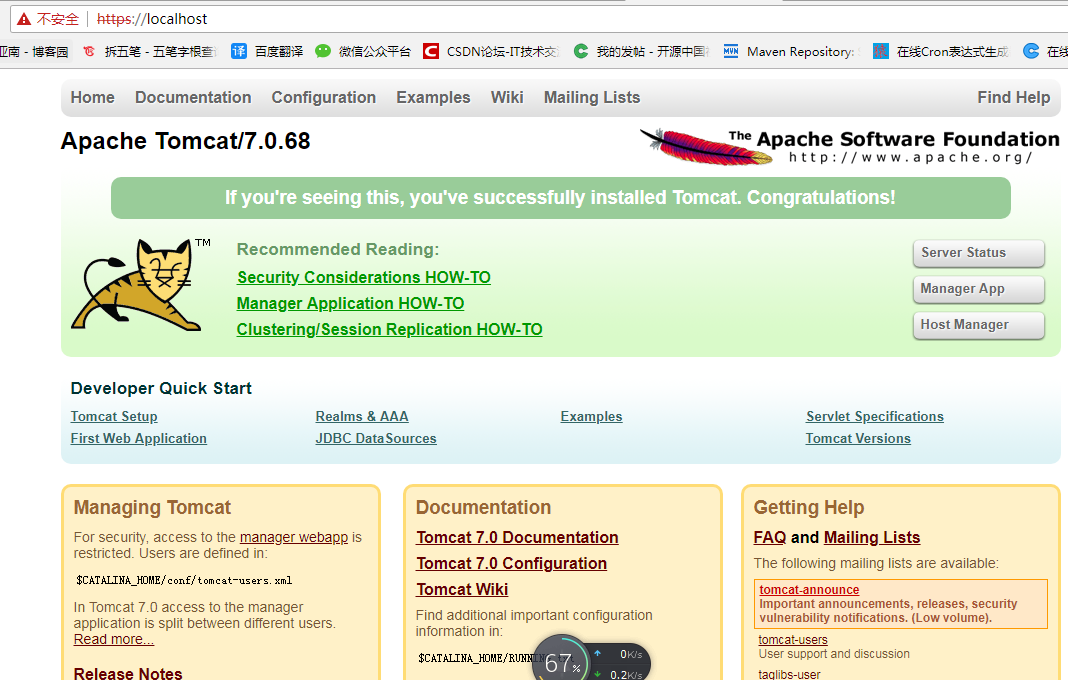Click the red insecure-connection warning icon
Image resolution: width=1068 pixels, height=680 pixels.
coord(24,19)
